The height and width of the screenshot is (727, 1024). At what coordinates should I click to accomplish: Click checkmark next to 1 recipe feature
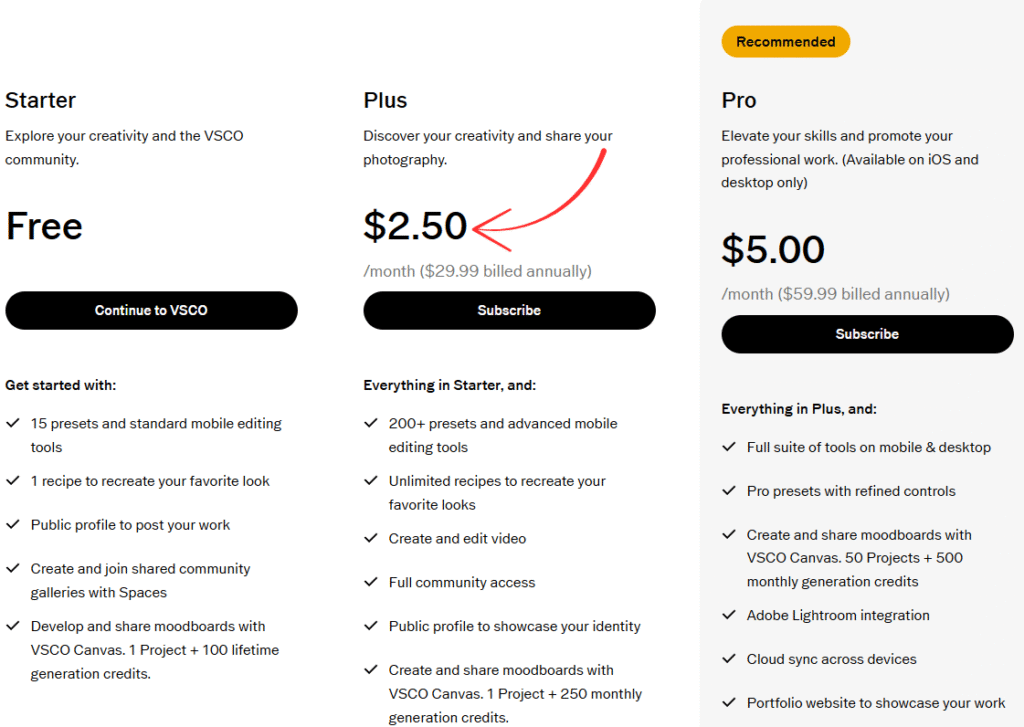point(13,481)
